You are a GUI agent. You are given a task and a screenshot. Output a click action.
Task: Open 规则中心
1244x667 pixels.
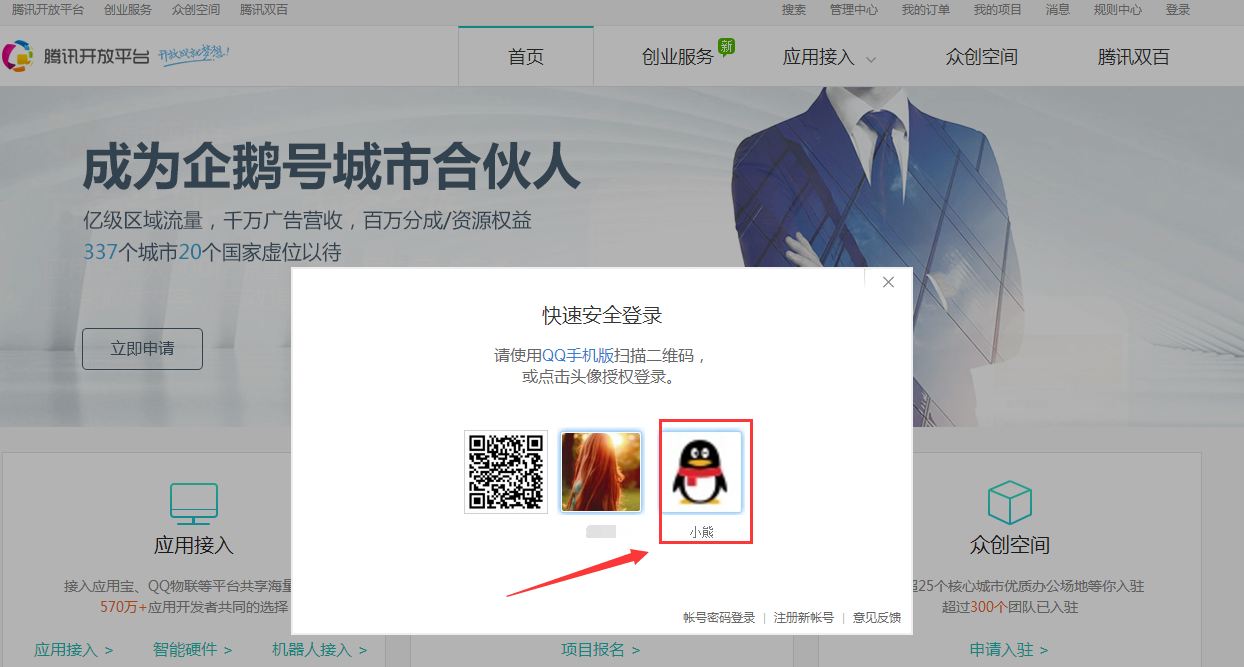pos(1118,10)
